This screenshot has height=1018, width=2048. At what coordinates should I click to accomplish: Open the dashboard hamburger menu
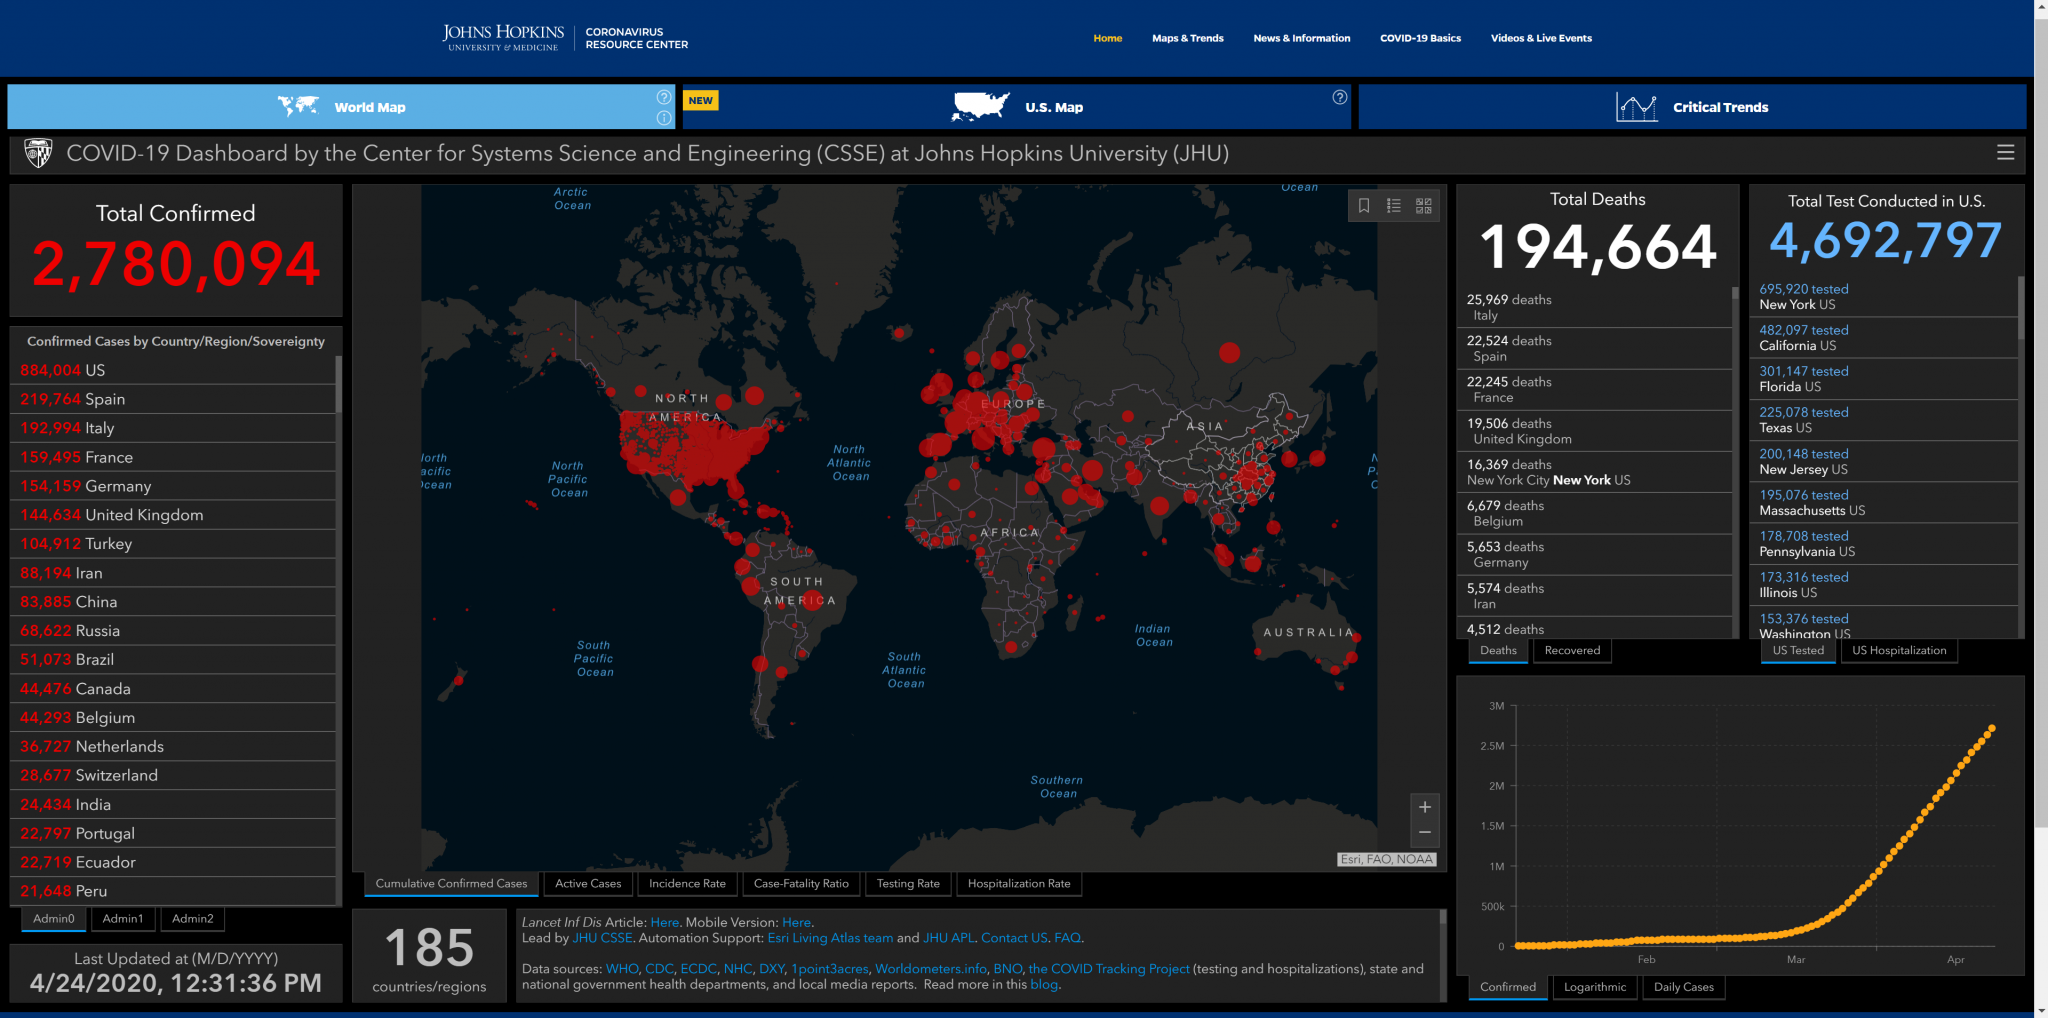tap(2005, 153)
